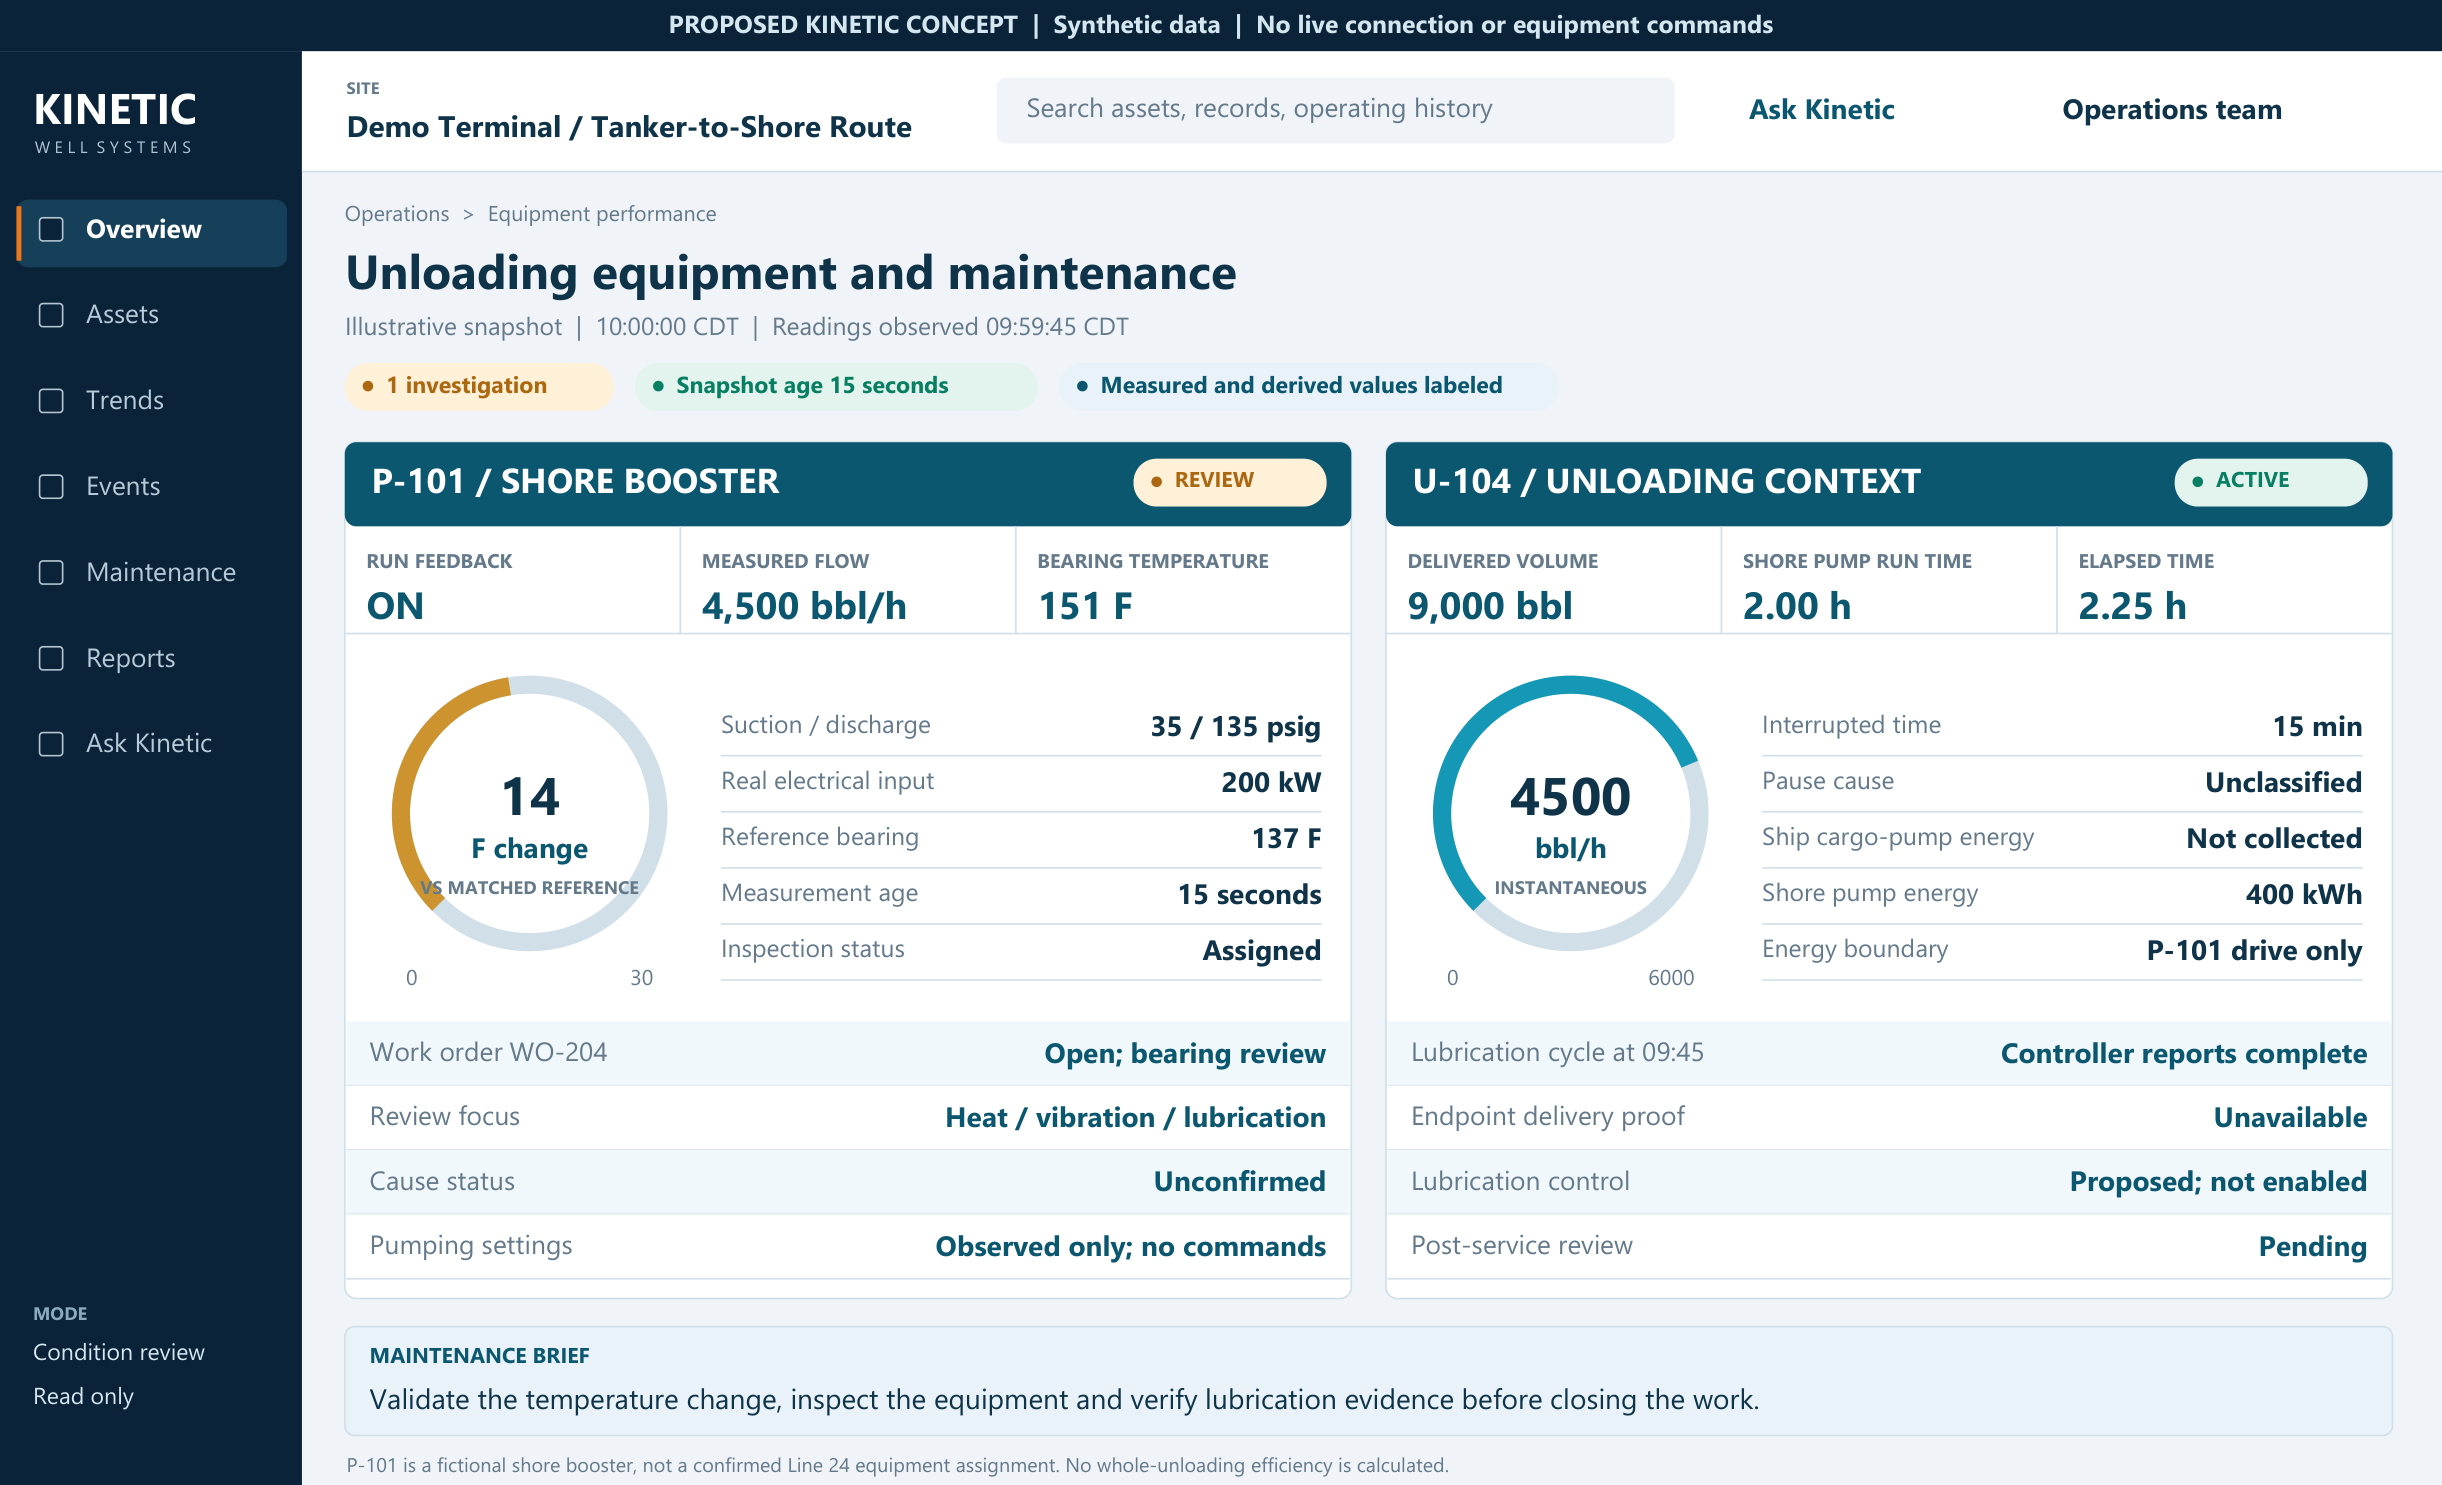Click the bearing temperature '151 F' value
Screen dimensions: 2442x1485
[x=1085, y=606]
